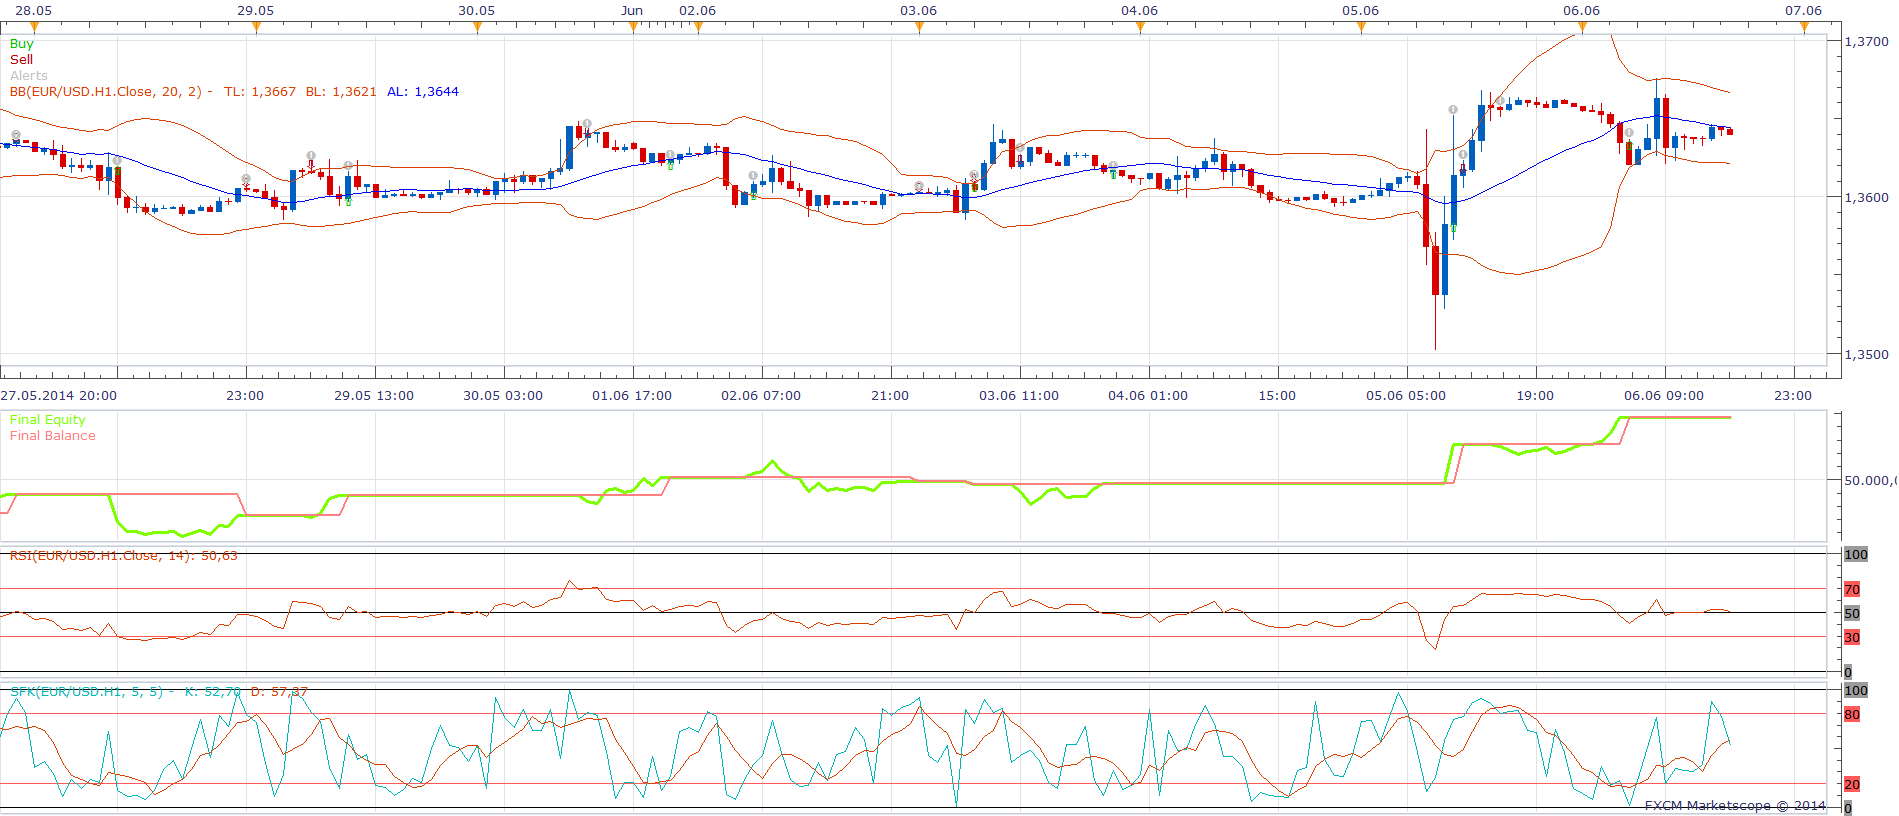The height and width of the screenshot is (816, 1899).
Task: Click the 19:00 time label
Action: [1535, 395]
